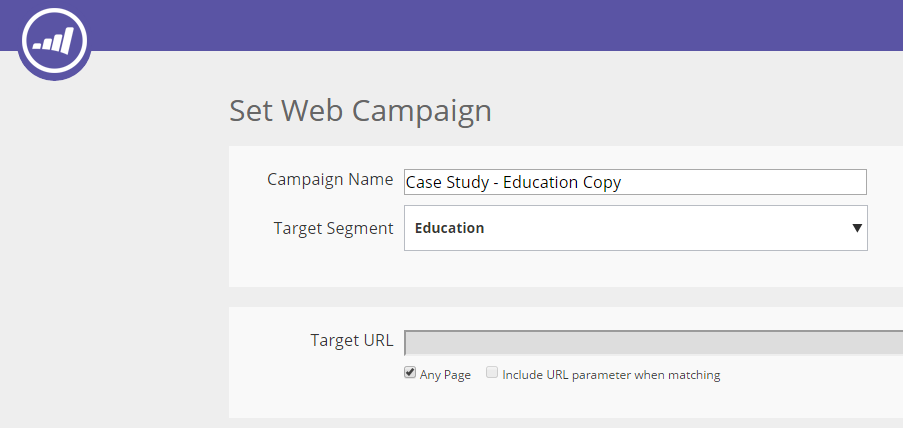Click the purple top header bar
Screen dimensions: 903x428
click(500, 25)
